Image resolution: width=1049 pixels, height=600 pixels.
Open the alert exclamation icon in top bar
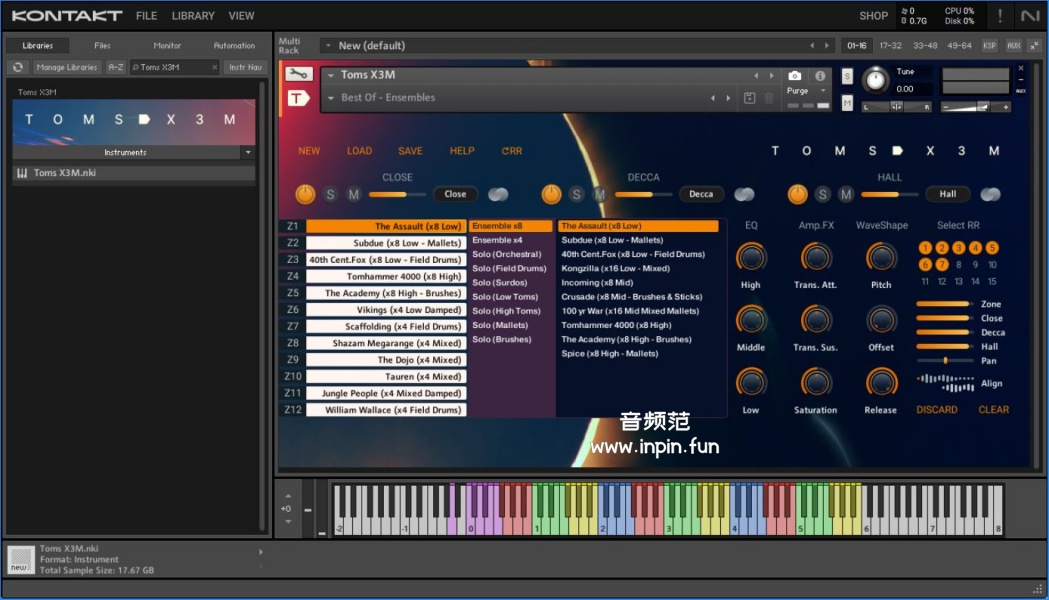click(999, 16)
